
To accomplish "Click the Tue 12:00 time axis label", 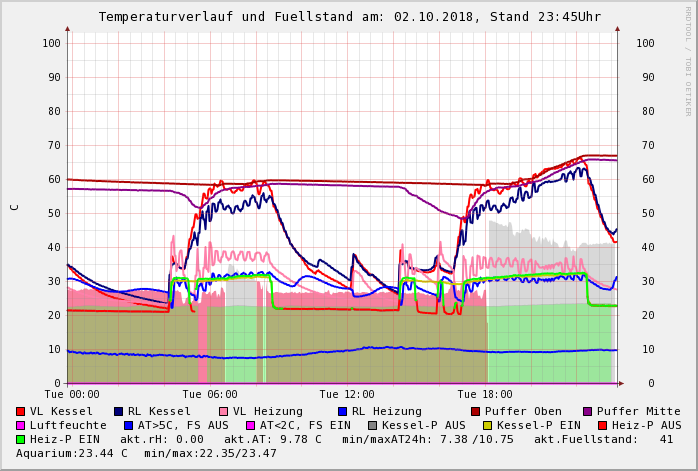I will [x=347, y=394].
